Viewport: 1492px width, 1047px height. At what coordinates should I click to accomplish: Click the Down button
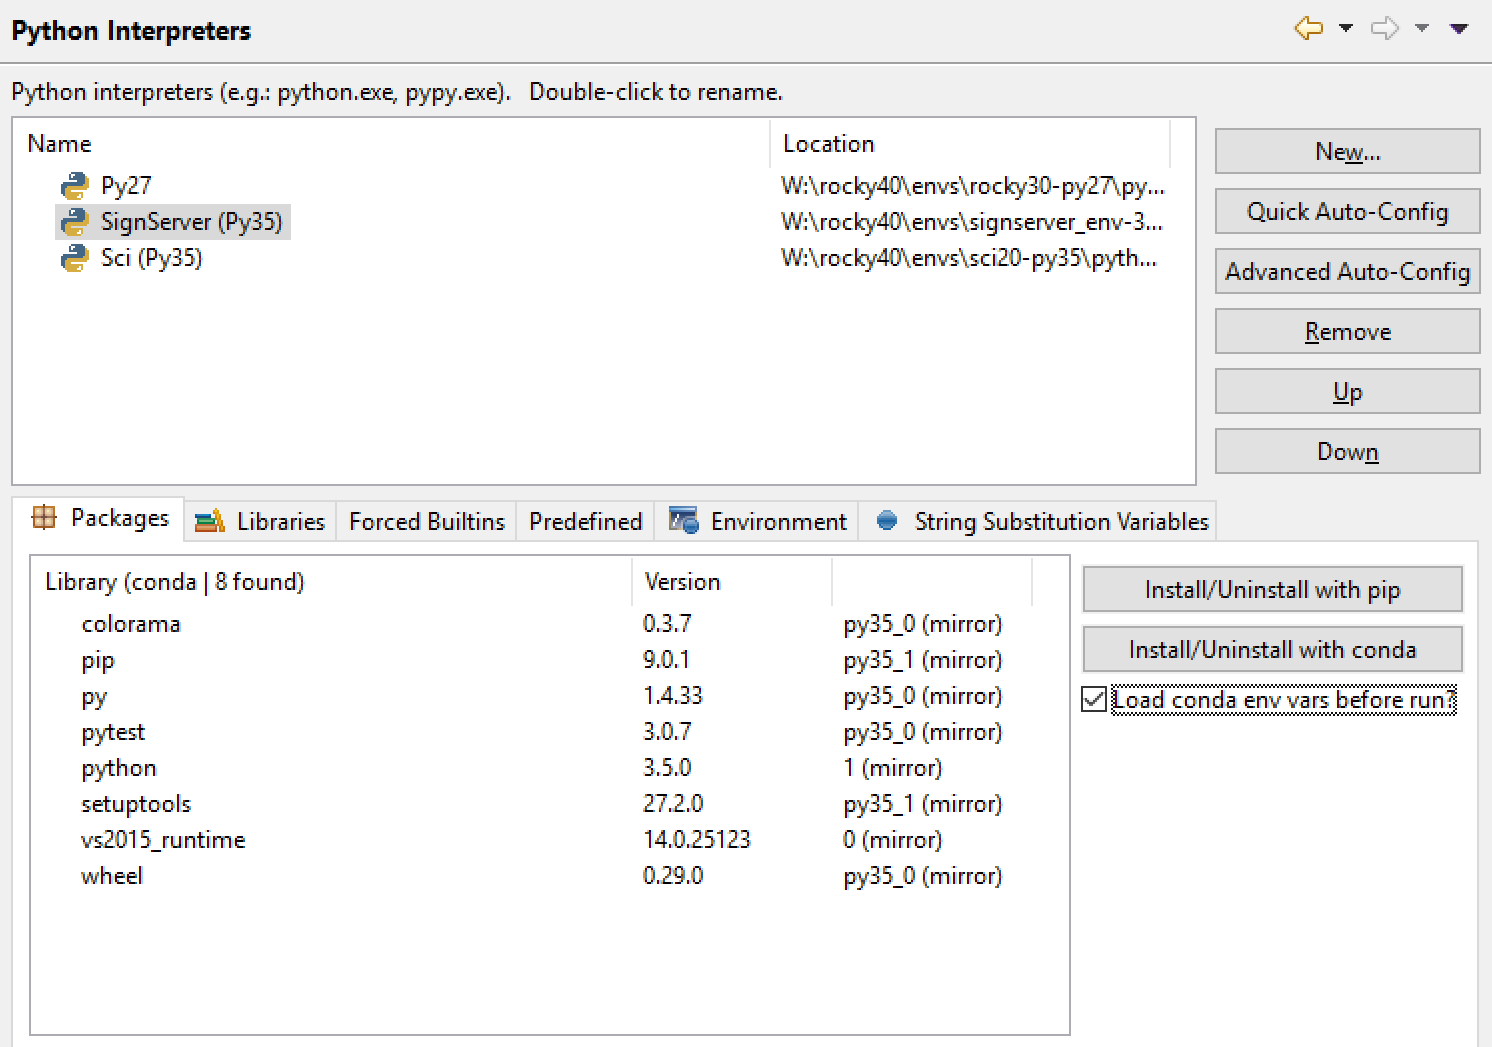pos(1347,451)
